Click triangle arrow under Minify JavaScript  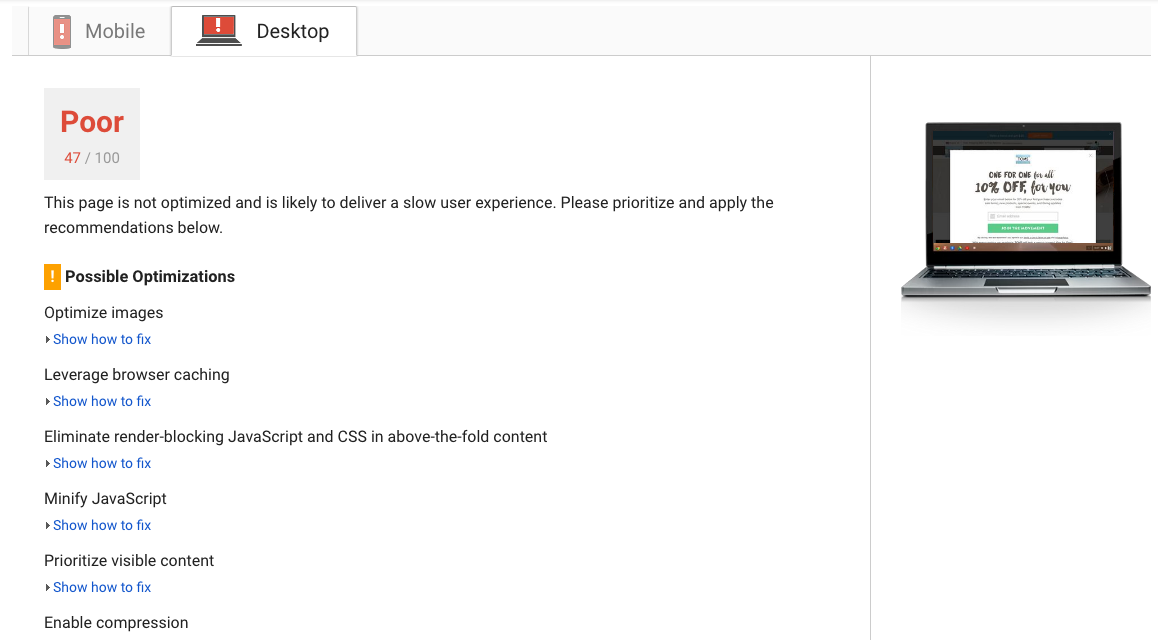(x=47, y=526)
